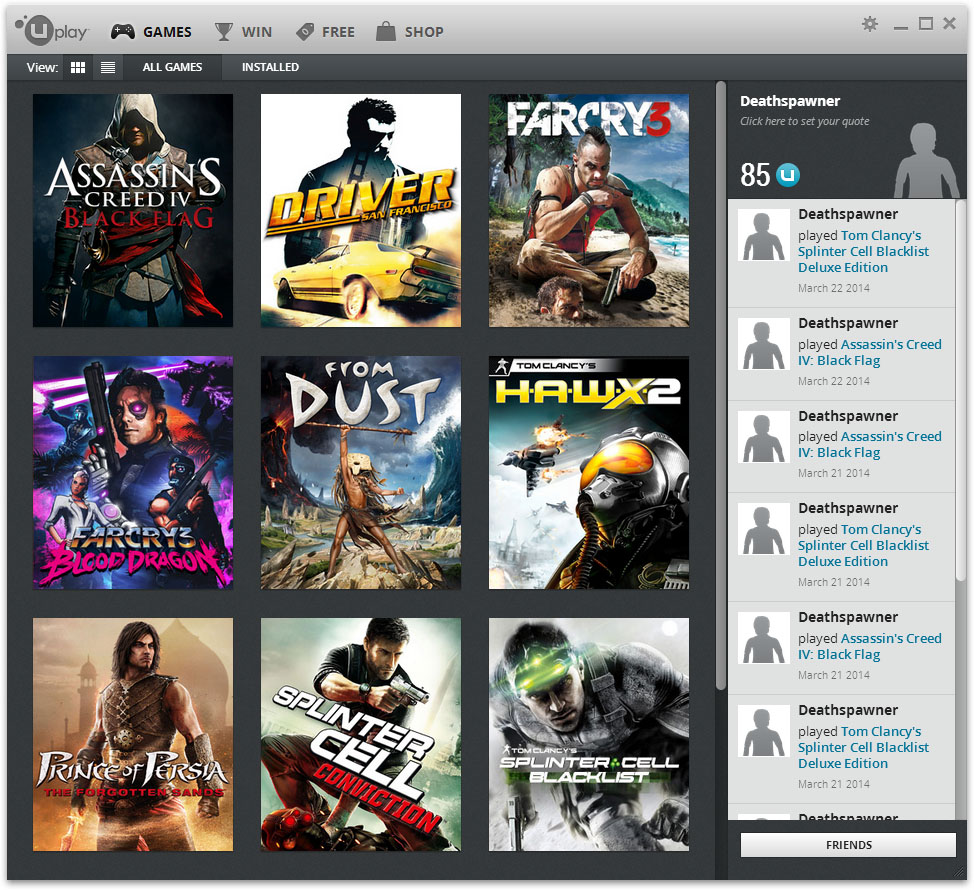Image resolution: width=974 pixels, height=890 pixels.
Task: Open Far Cry 3 game cover
Action: coord(589,211)
